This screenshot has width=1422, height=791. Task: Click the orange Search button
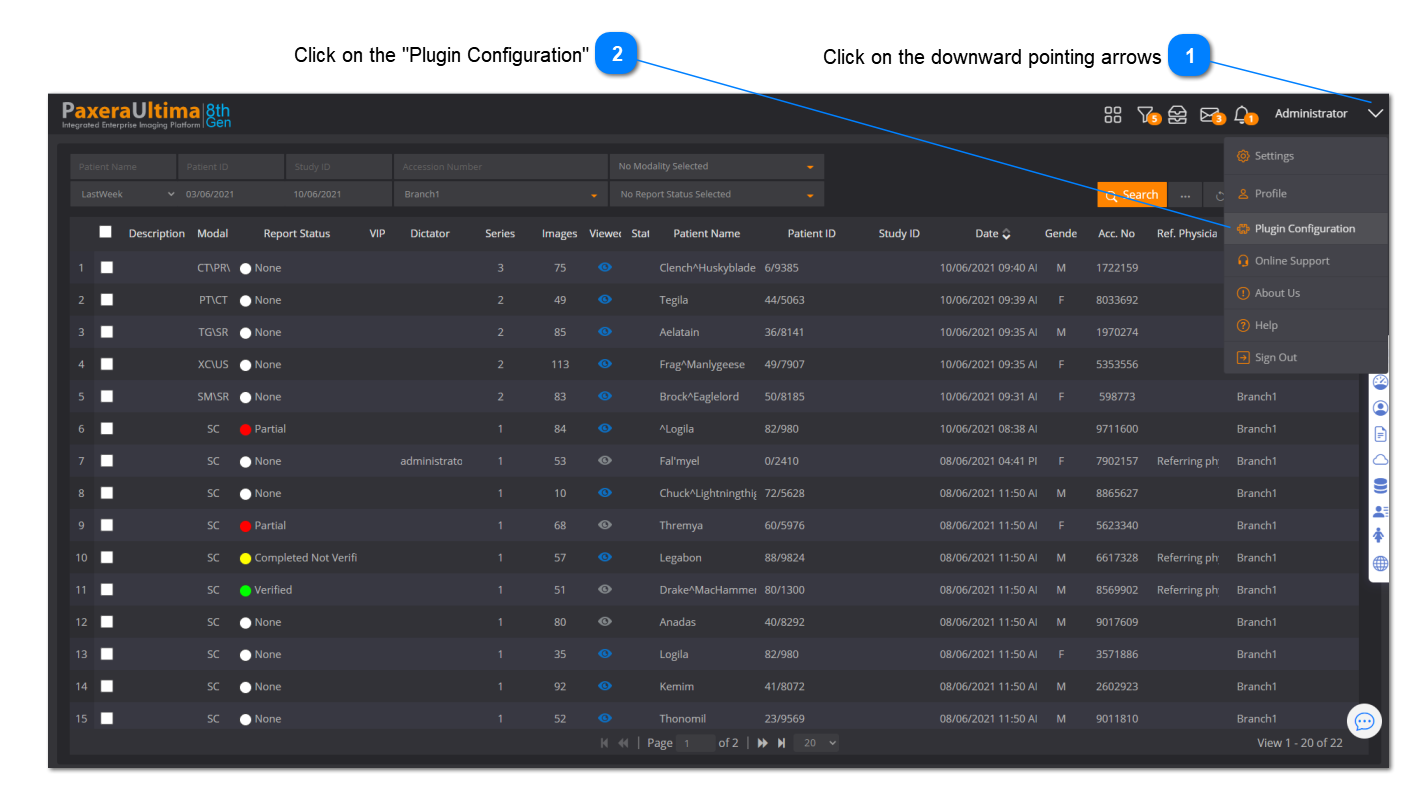1132,195
